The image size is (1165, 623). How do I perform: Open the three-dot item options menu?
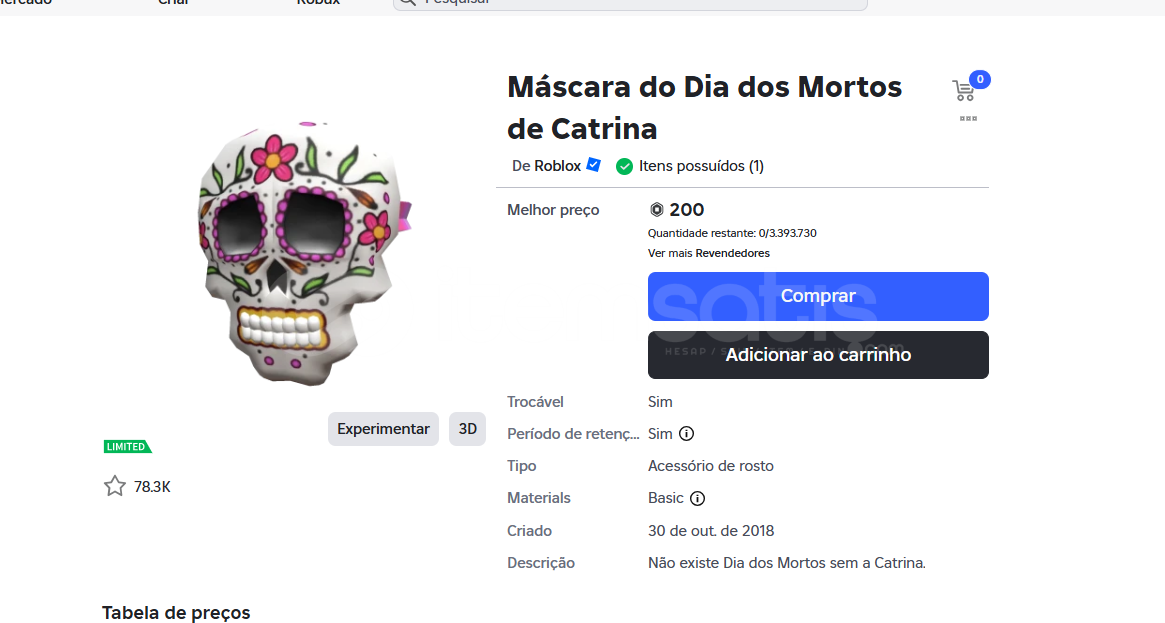pyautogui.click(x=968, y=118)
